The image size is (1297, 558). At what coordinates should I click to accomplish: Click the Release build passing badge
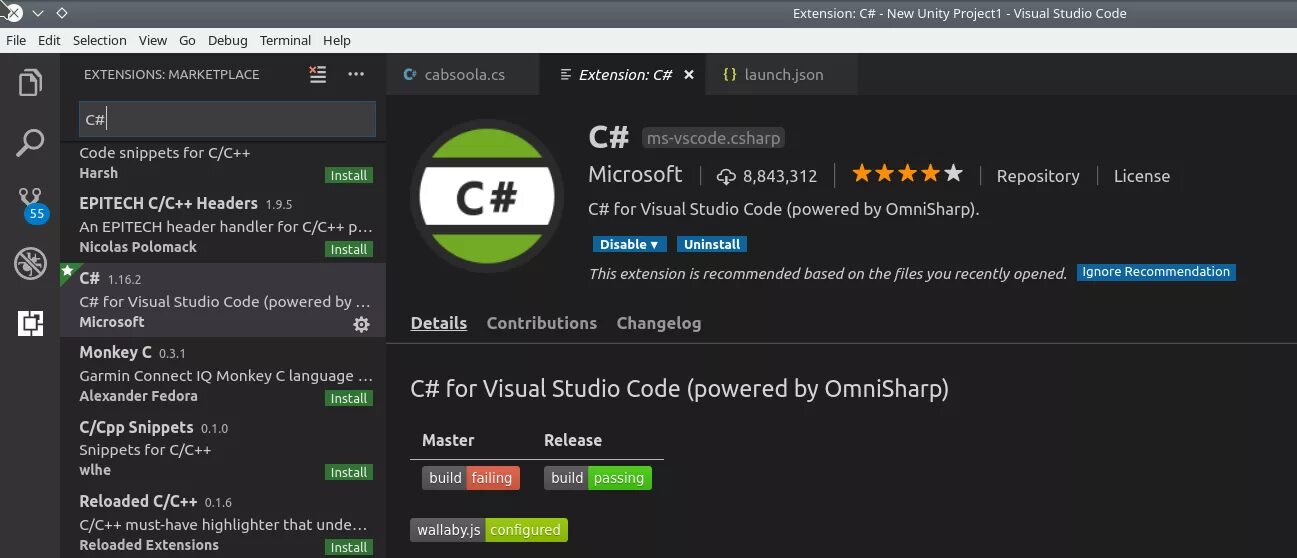point(598,478)
